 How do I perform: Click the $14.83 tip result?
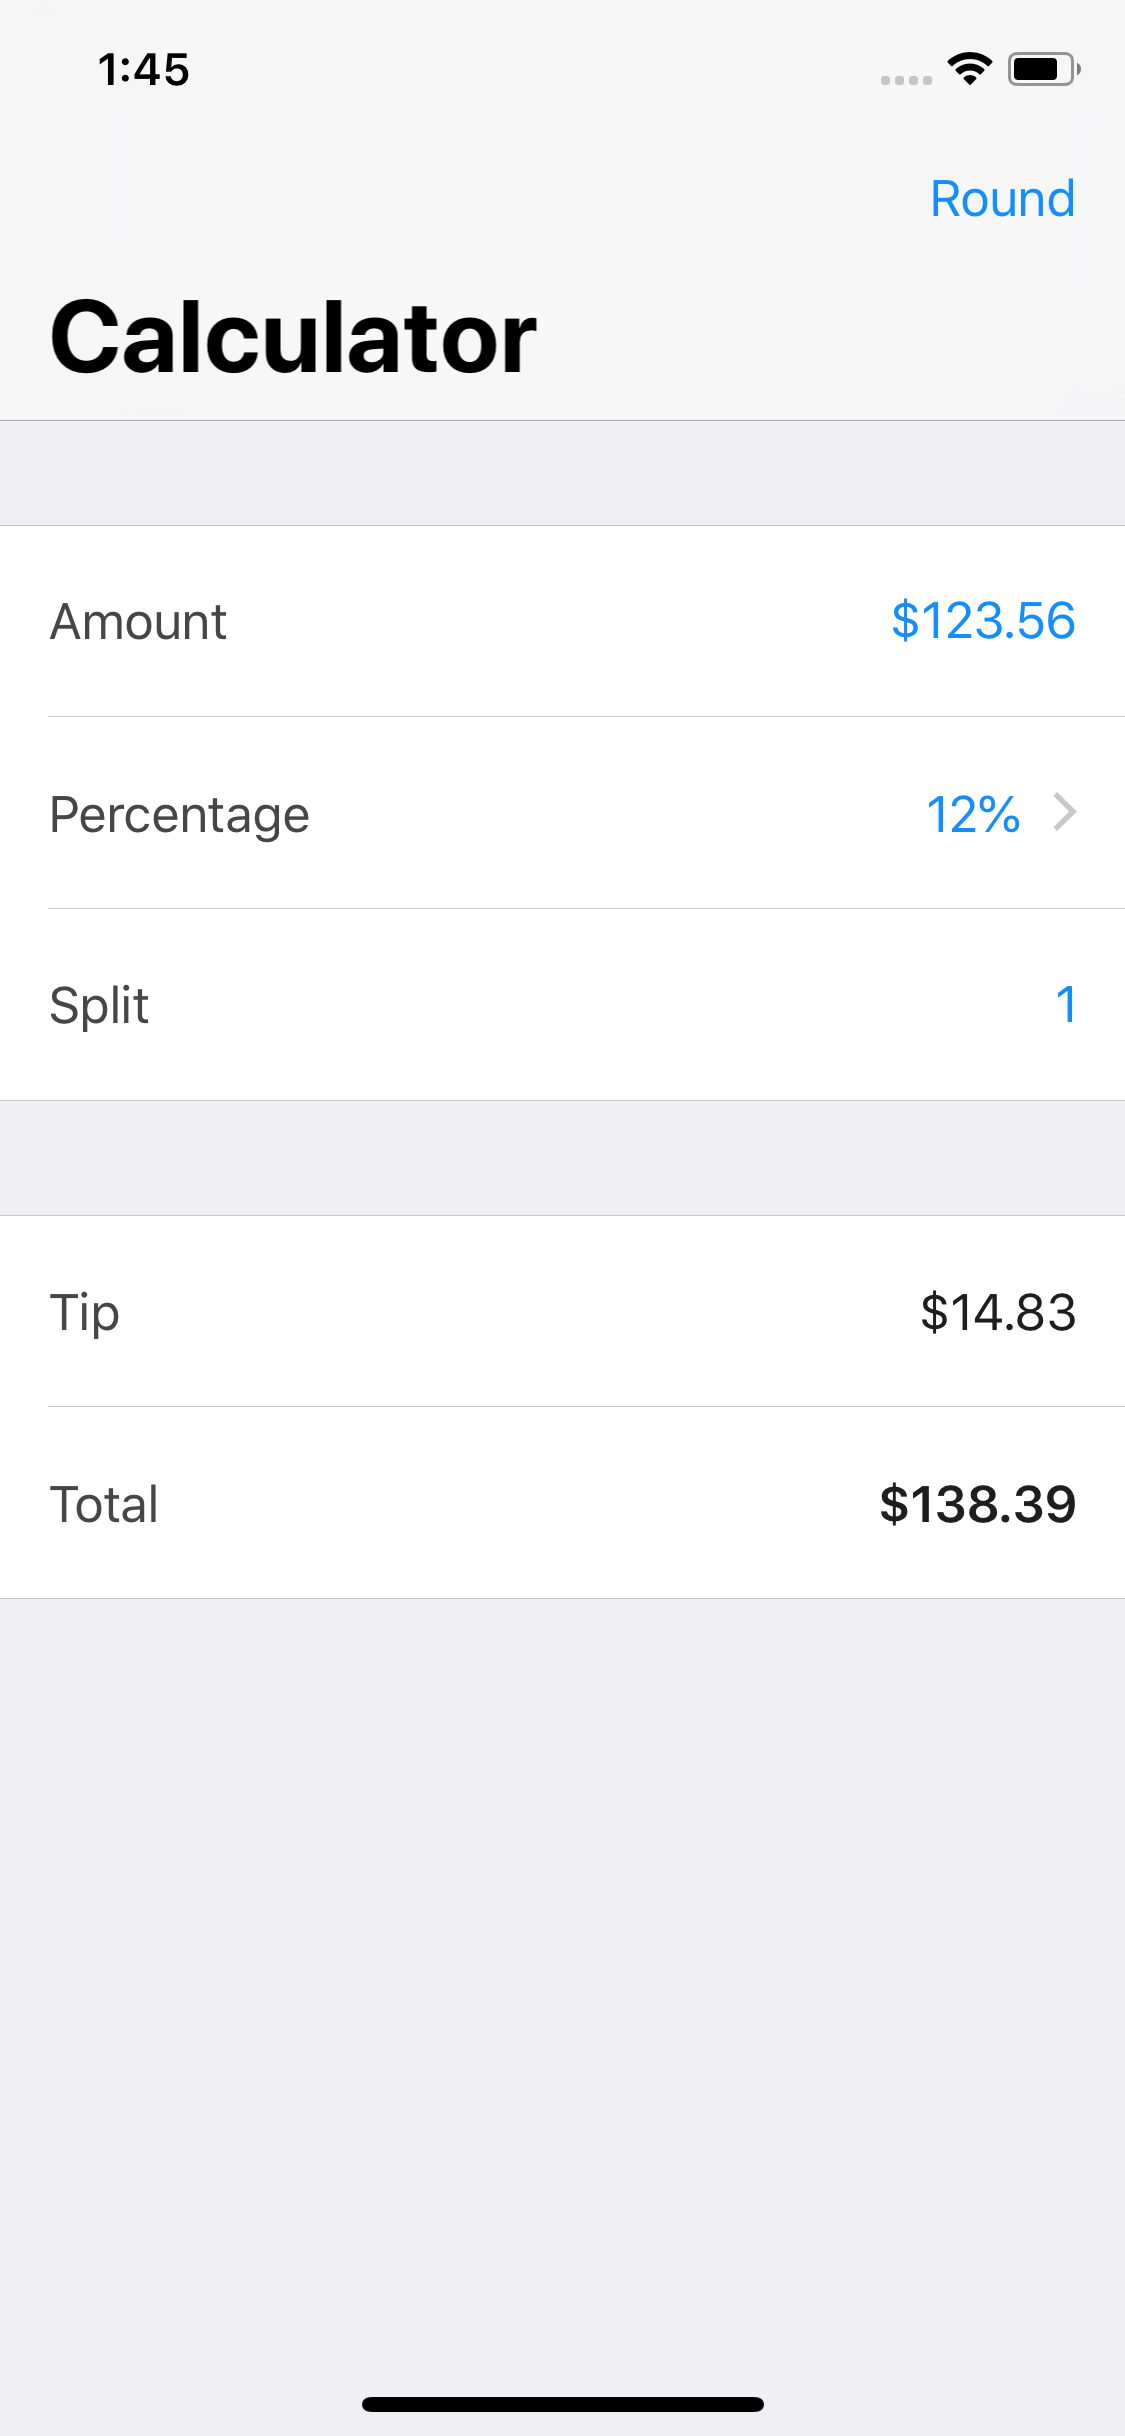(x=997, y=1312)
